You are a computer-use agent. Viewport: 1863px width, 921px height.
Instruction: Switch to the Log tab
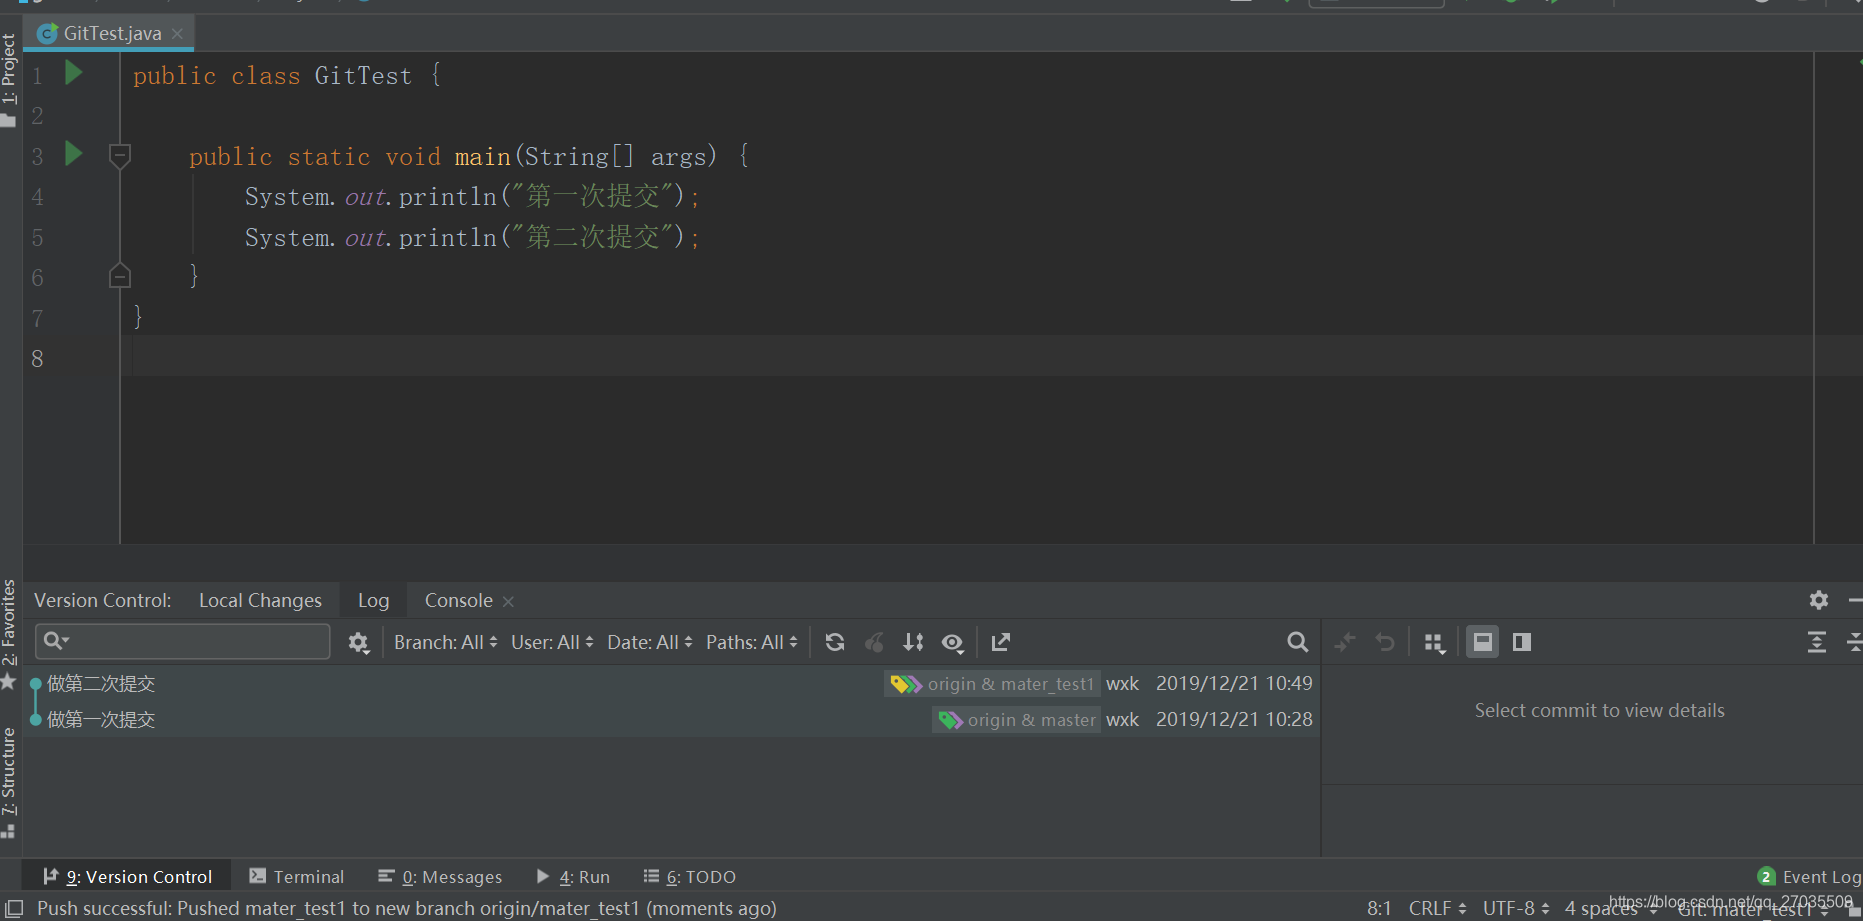(373, 600)
